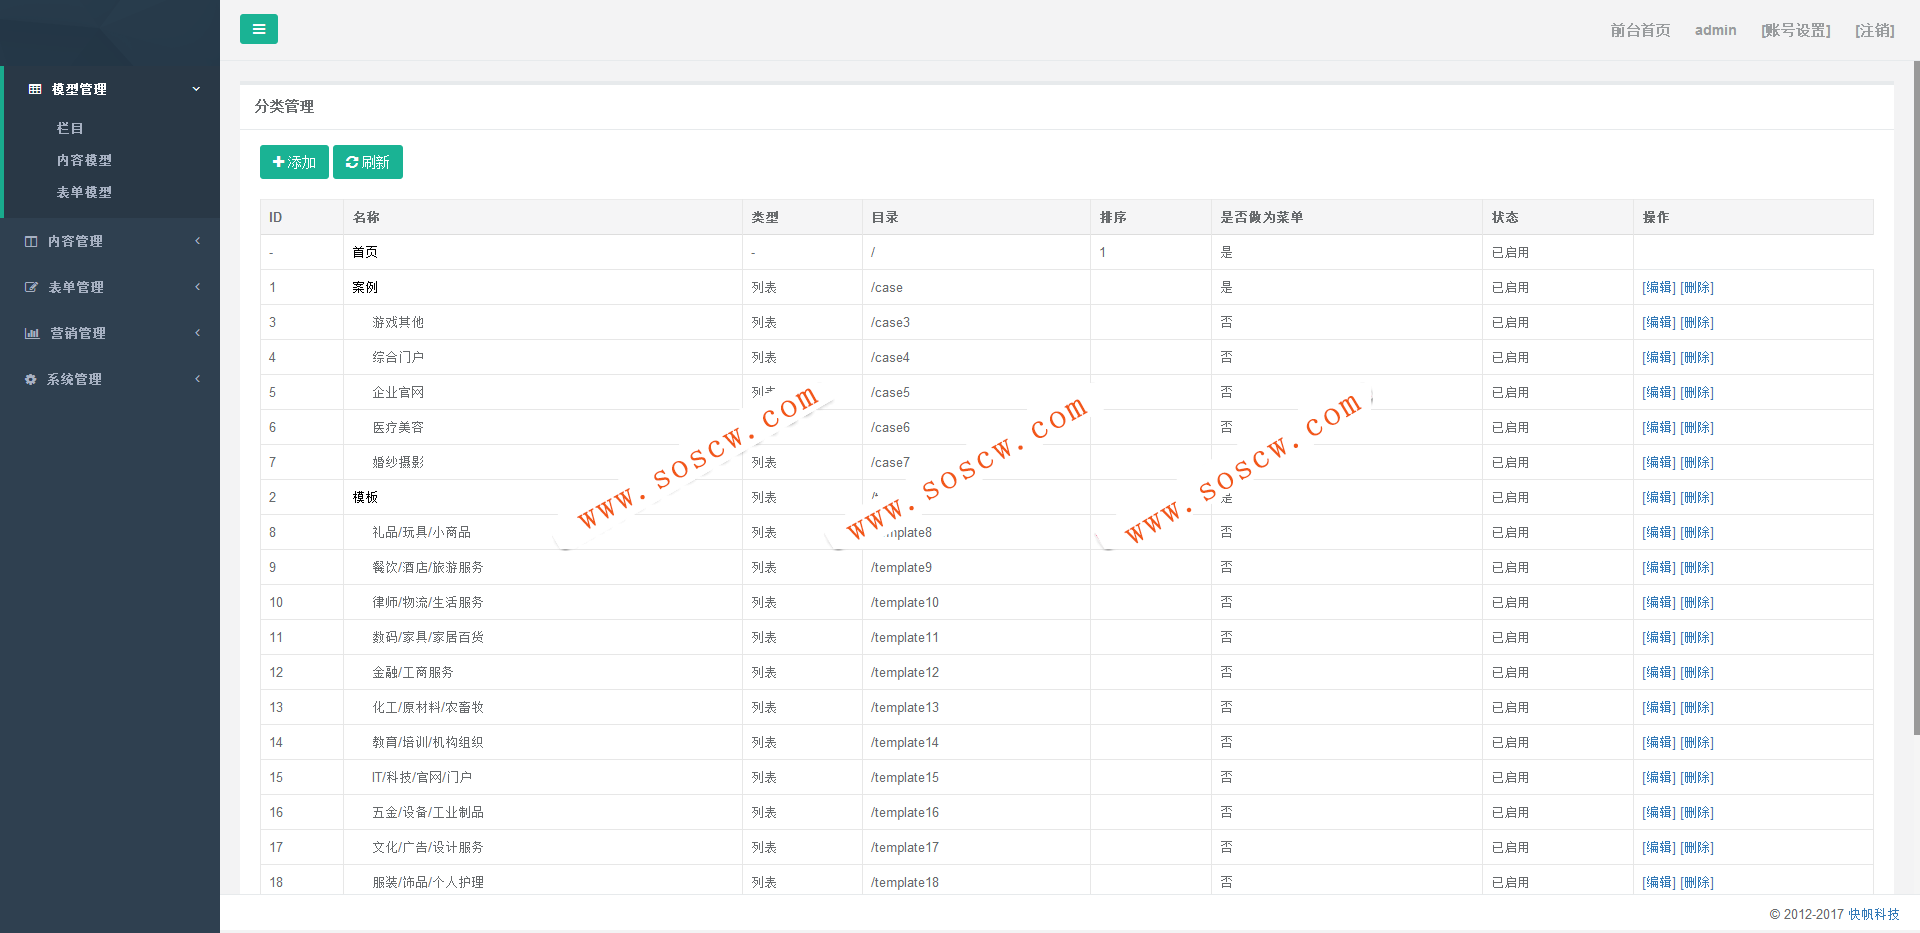Open the 快帆科技 footer link

(1873, 914)
